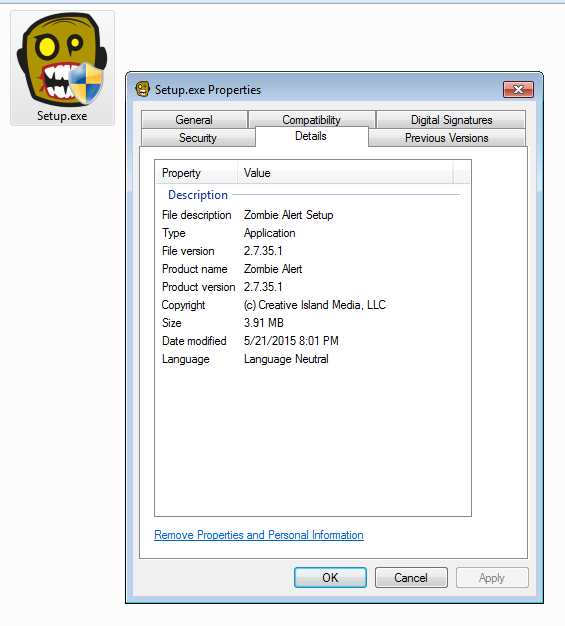Close the Setup.exe Properties dialog
Screen dimensions: 565x626
coord(518,89)
